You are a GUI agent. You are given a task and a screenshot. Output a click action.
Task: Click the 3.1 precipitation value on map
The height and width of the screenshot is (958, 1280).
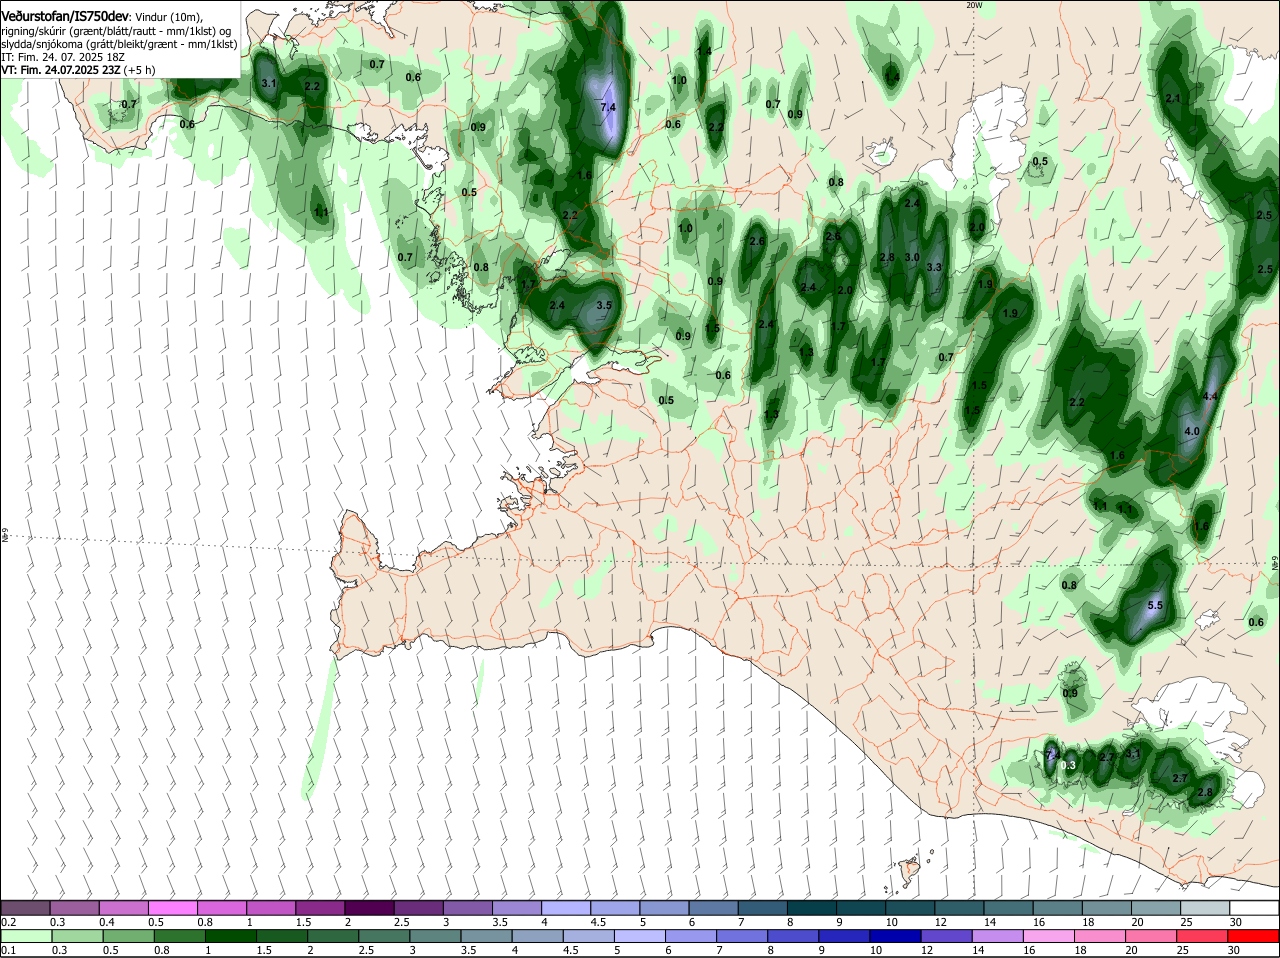(x=268, y=83)
